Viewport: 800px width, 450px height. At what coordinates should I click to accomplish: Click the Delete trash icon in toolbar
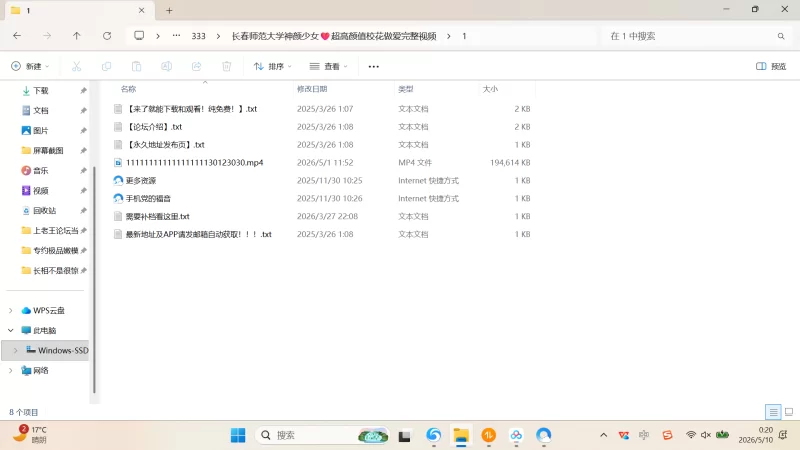[227, 66]
